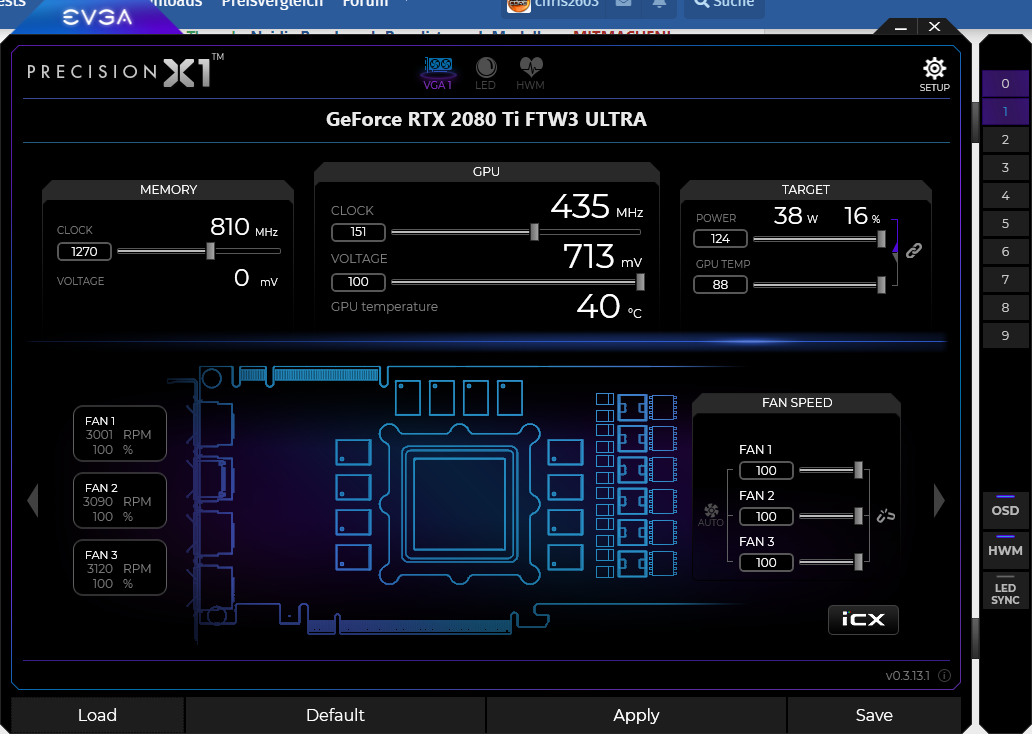Select profile slot 9

point(1005,335)
